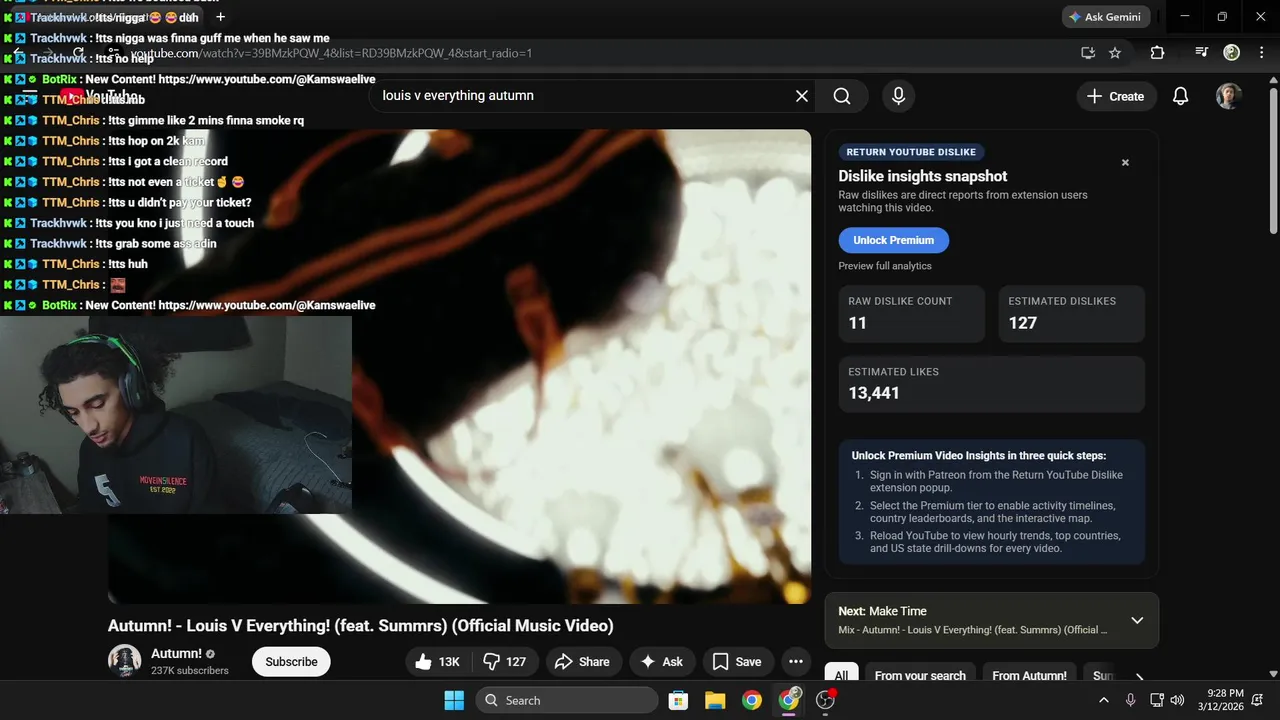Click the install app icon in address bar
Screen dimensions: 1280x720
coord(1088,53)
